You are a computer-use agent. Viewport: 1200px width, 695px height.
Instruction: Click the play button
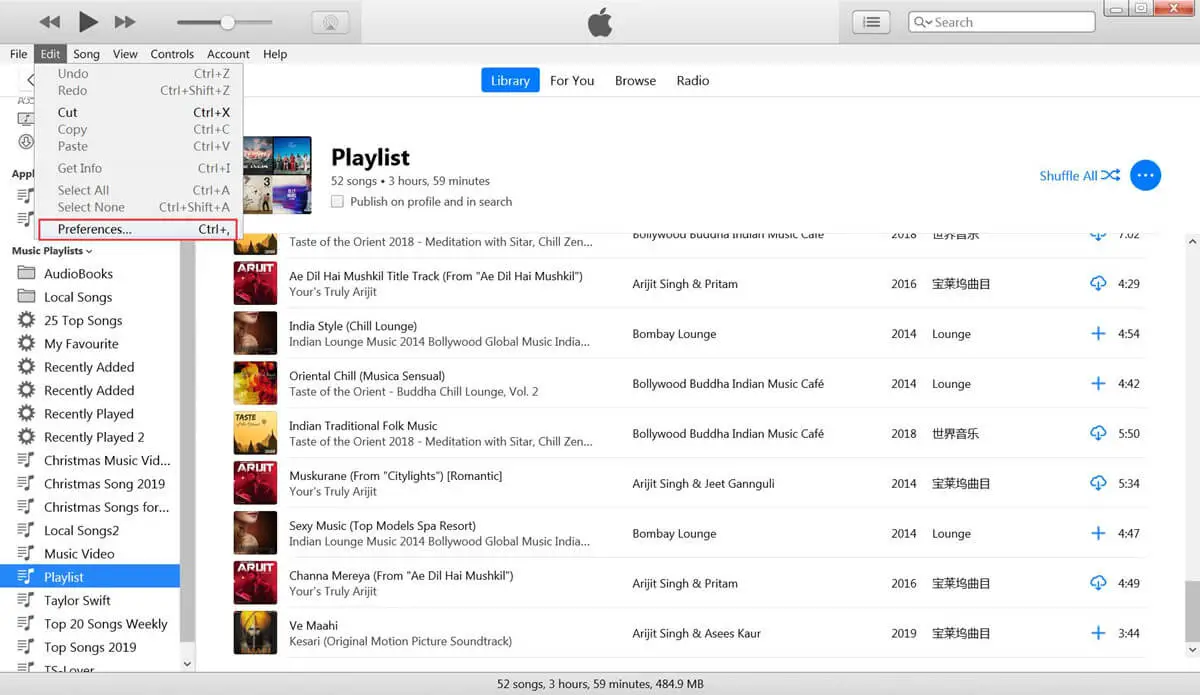(88, 21)
